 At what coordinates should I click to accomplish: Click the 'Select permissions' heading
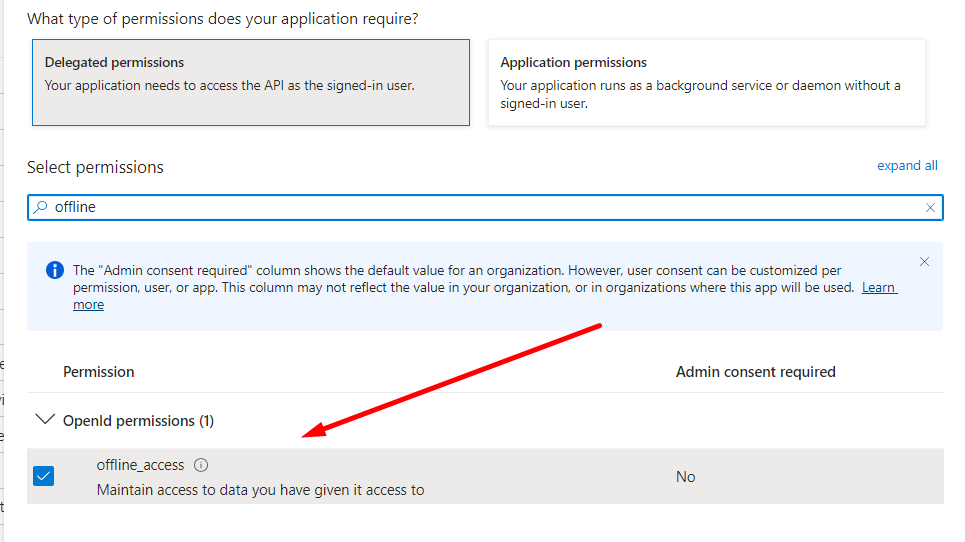pyautogui.click(x=95, y=167)
